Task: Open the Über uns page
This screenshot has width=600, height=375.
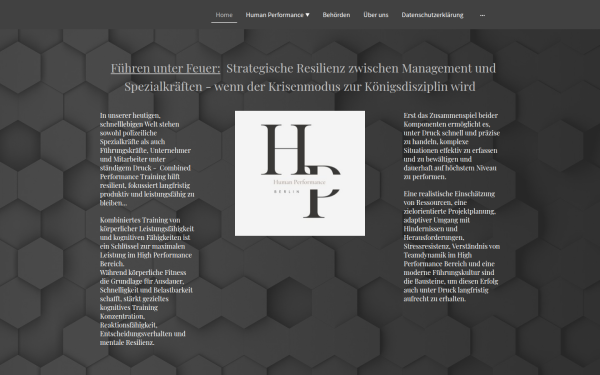Action: [x=375, y=15]
